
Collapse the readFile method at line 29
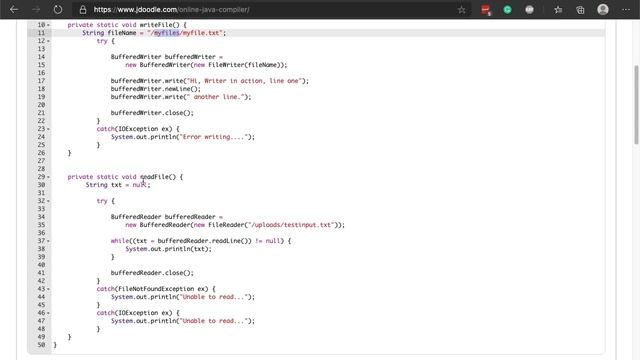(49, 177)
